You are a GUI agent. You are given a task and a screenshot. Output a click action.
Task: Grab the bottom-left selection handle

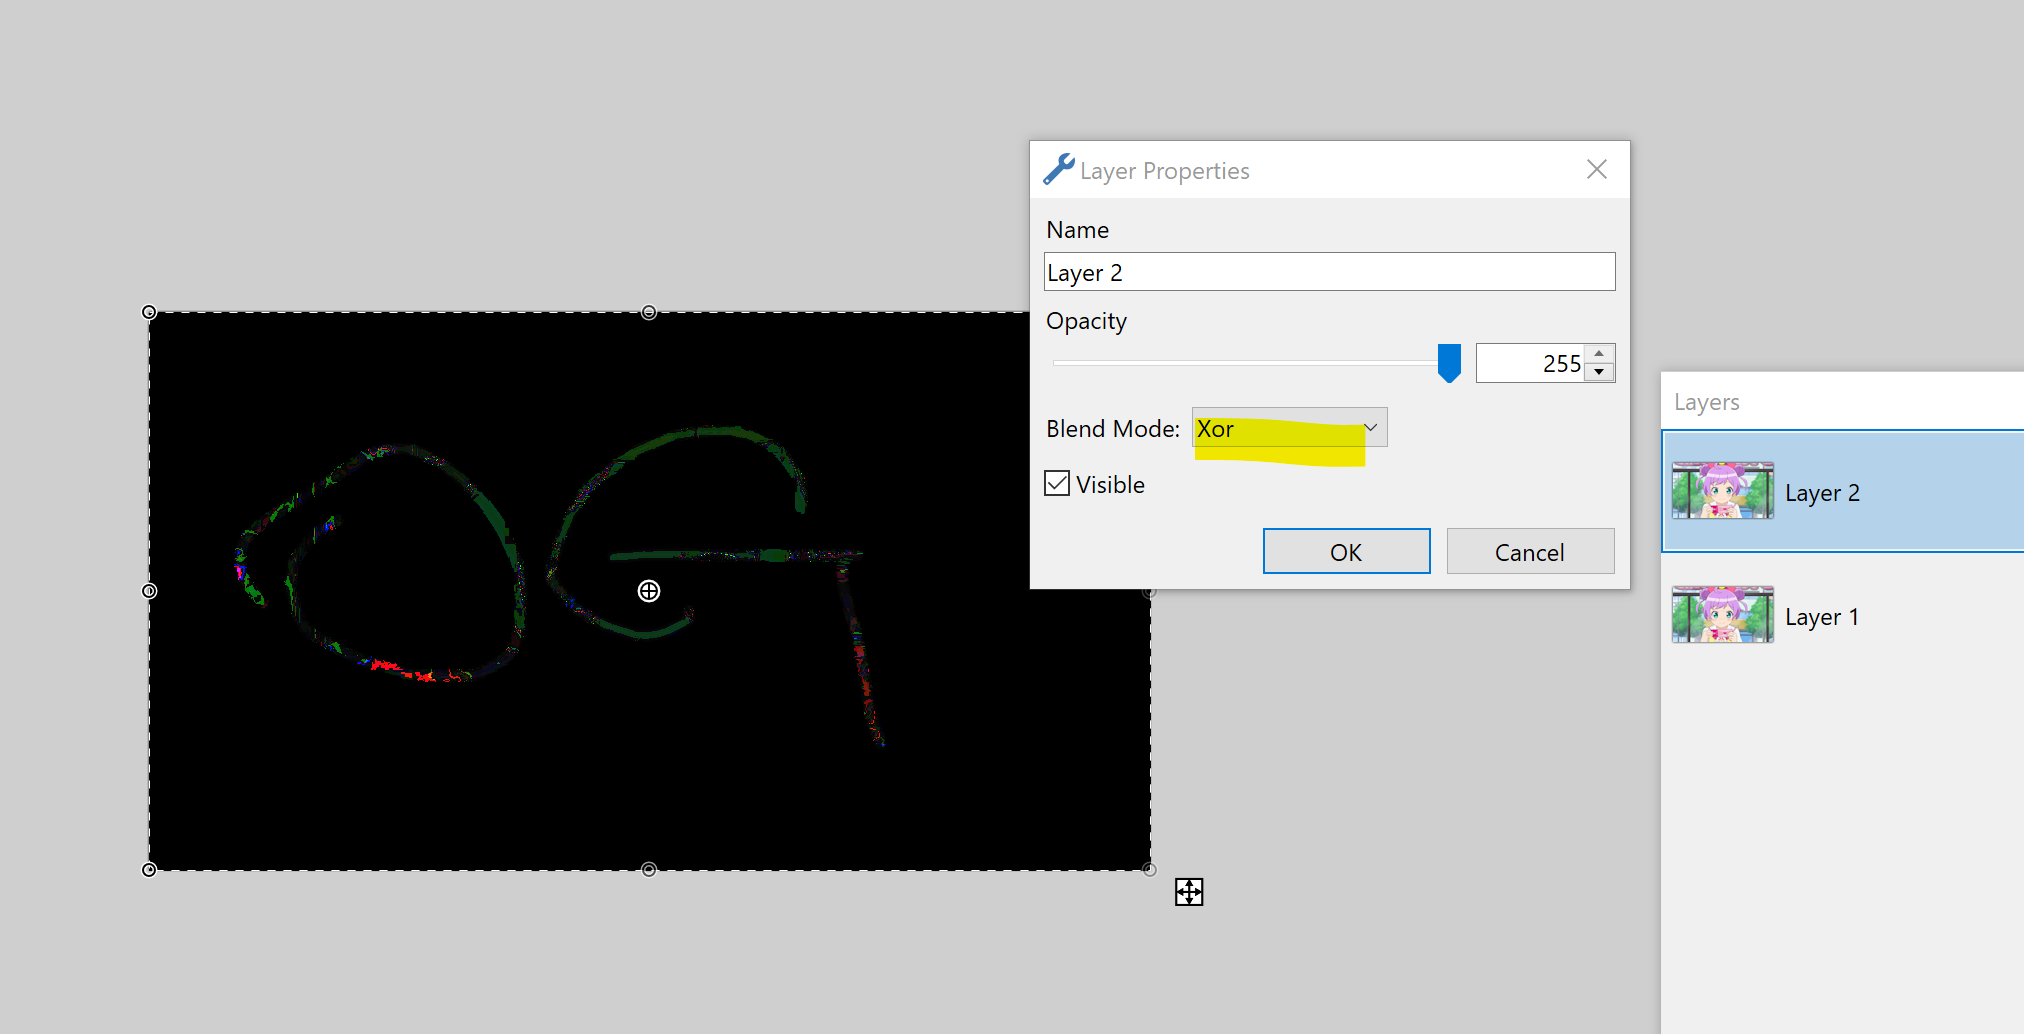click(149, 870)
